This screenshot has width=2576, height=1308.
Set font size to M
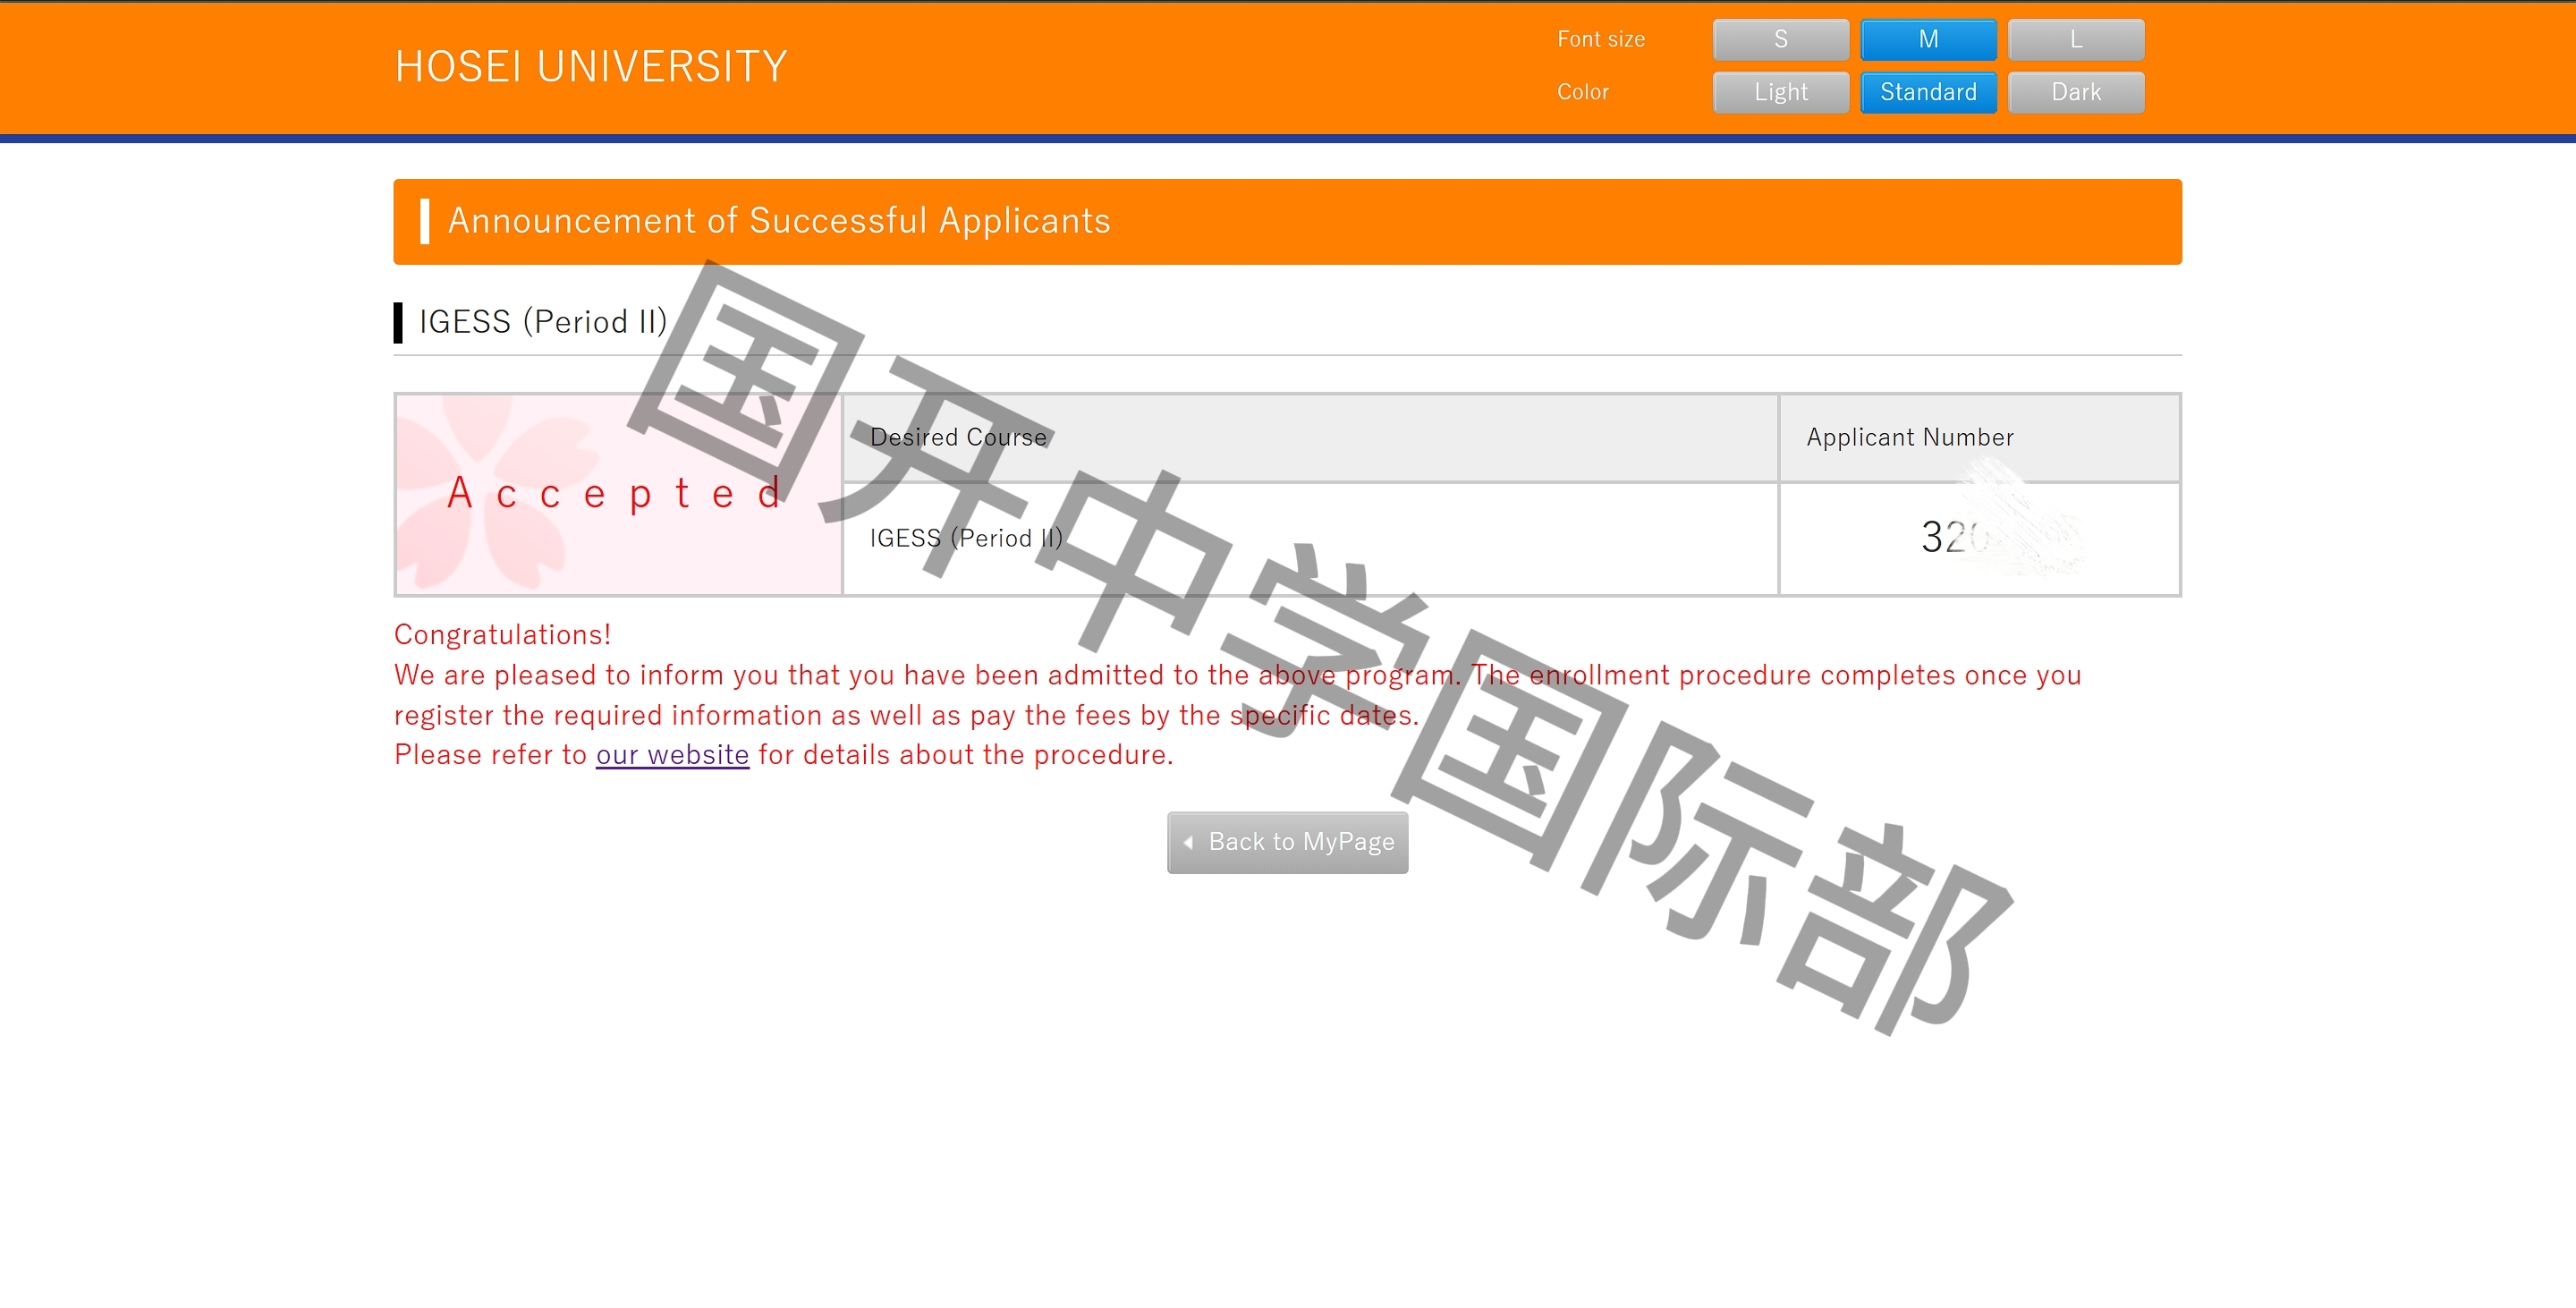coord(1928,39)
